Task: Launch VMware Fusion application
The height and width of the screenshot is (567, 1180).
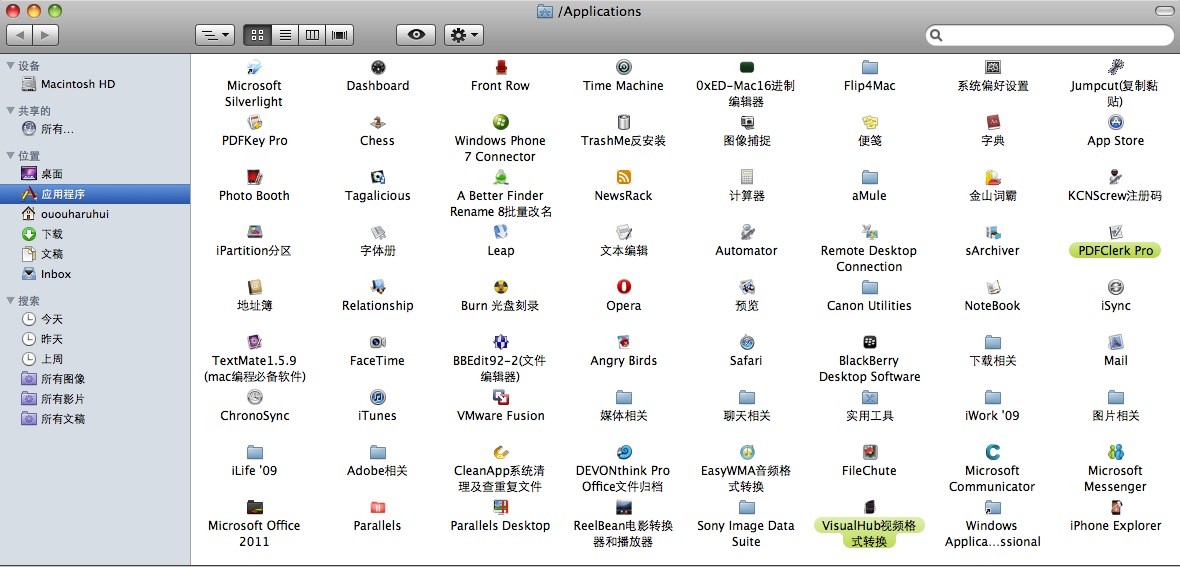Action: coord(500,398)
